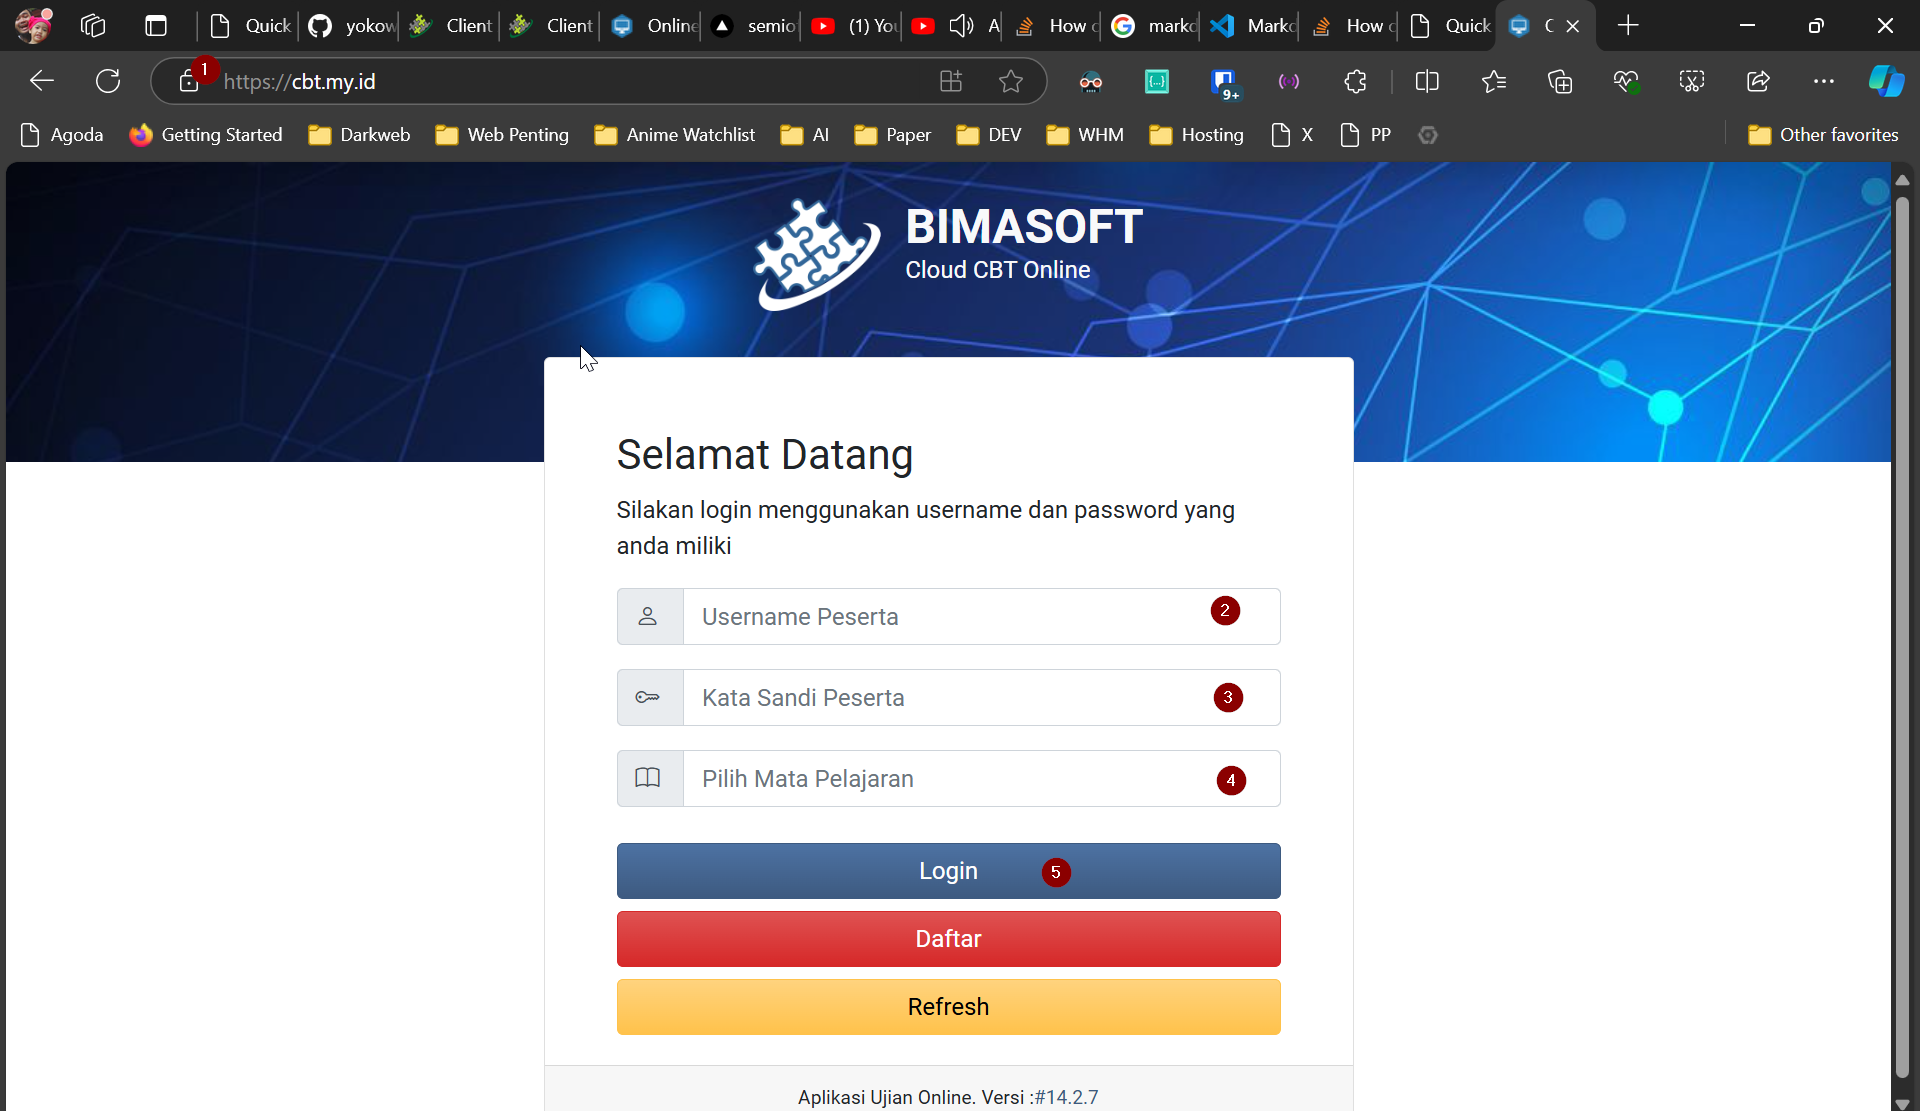Expand the Other favorites folder
Screen dimensions: 1920x1111
click(1823, 135)
